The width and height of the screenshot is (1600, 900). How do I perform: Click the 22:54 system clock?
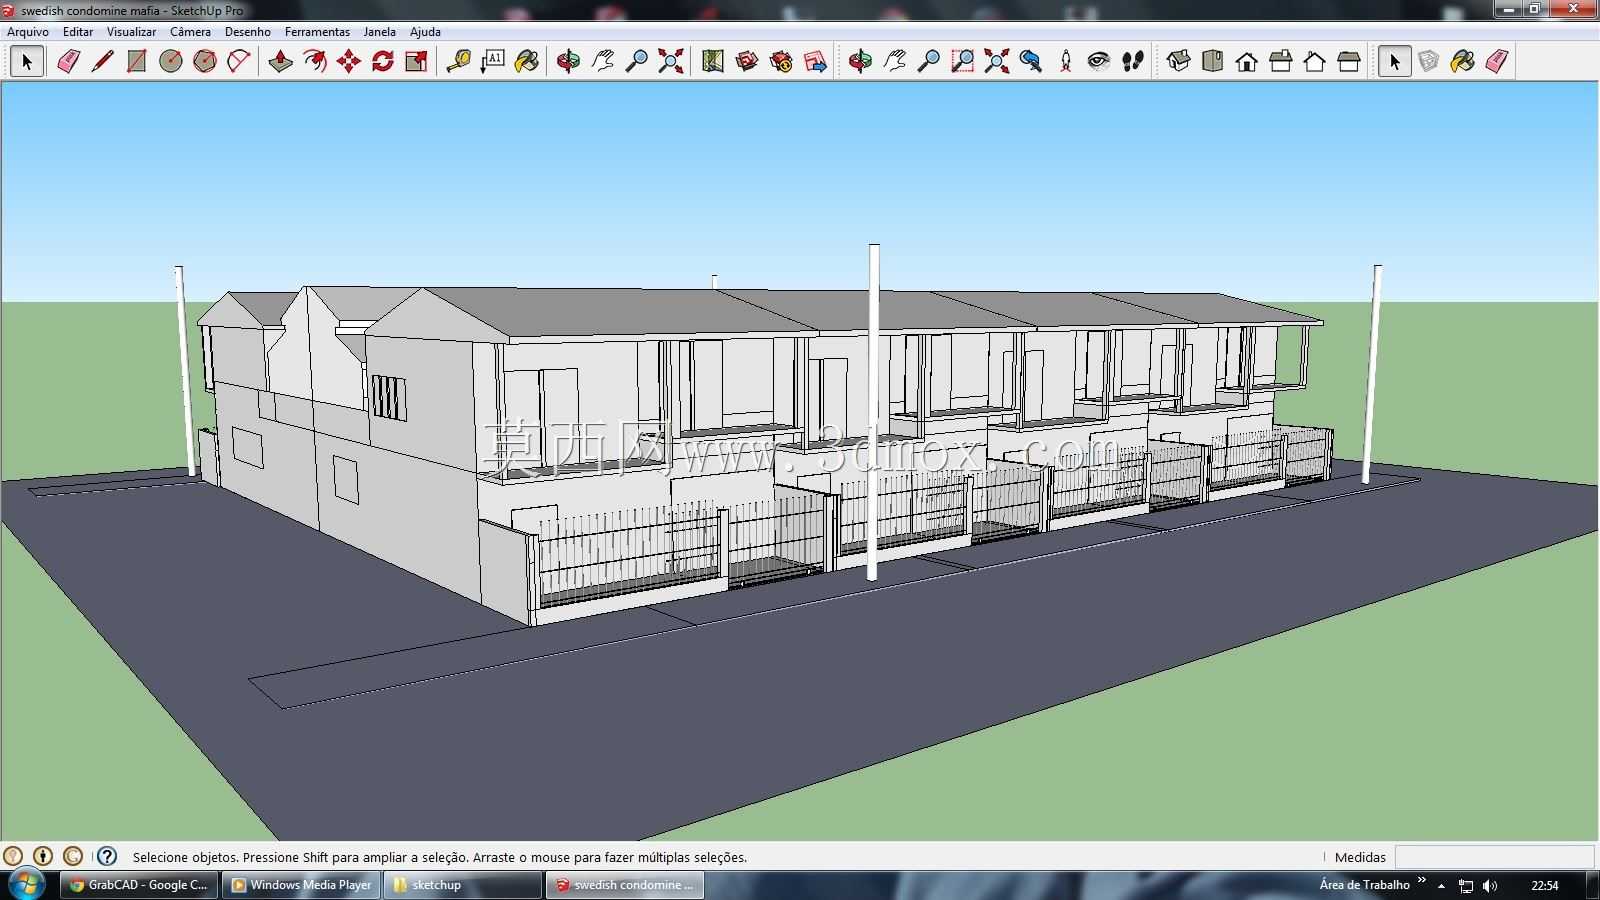(1545, 886)
